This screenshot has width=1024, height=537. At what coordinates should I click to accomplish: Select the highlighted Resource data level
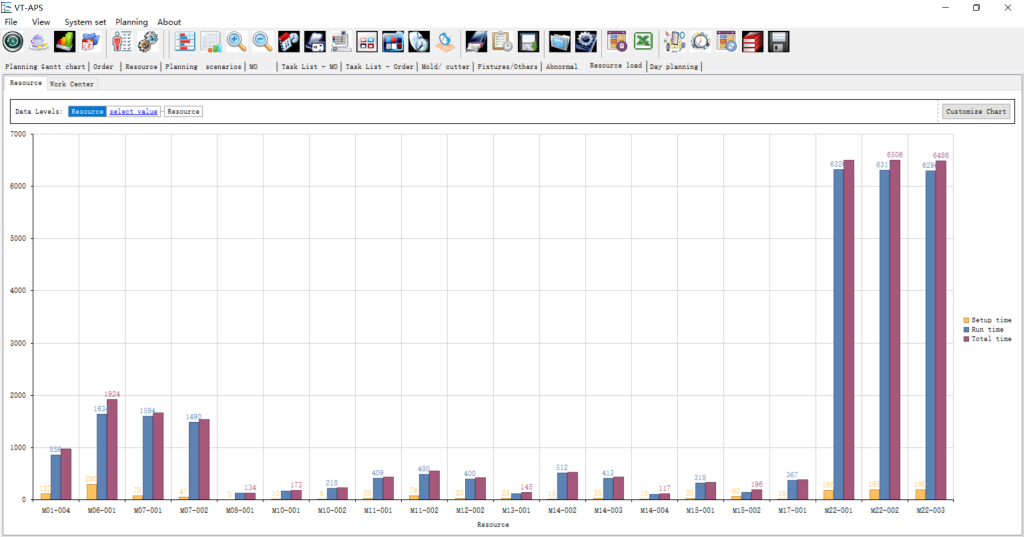pos(87,112)
